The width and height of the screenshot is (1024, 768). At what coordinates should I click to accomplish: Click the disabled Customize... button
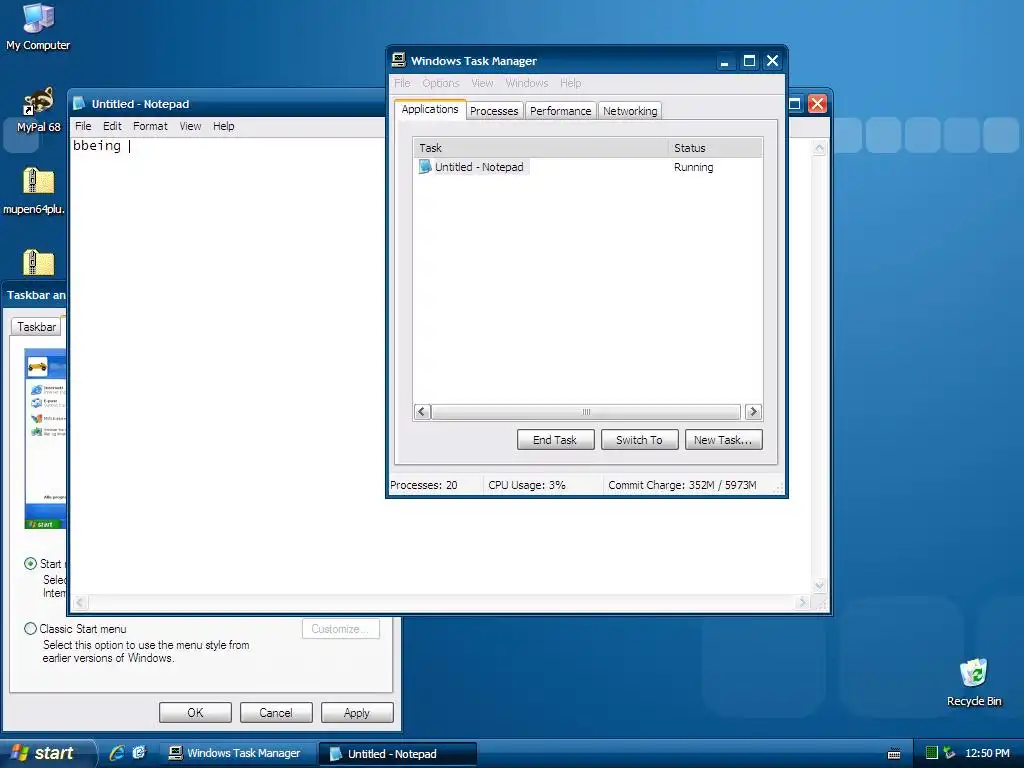pyautogui.click(x=340, y=629)
